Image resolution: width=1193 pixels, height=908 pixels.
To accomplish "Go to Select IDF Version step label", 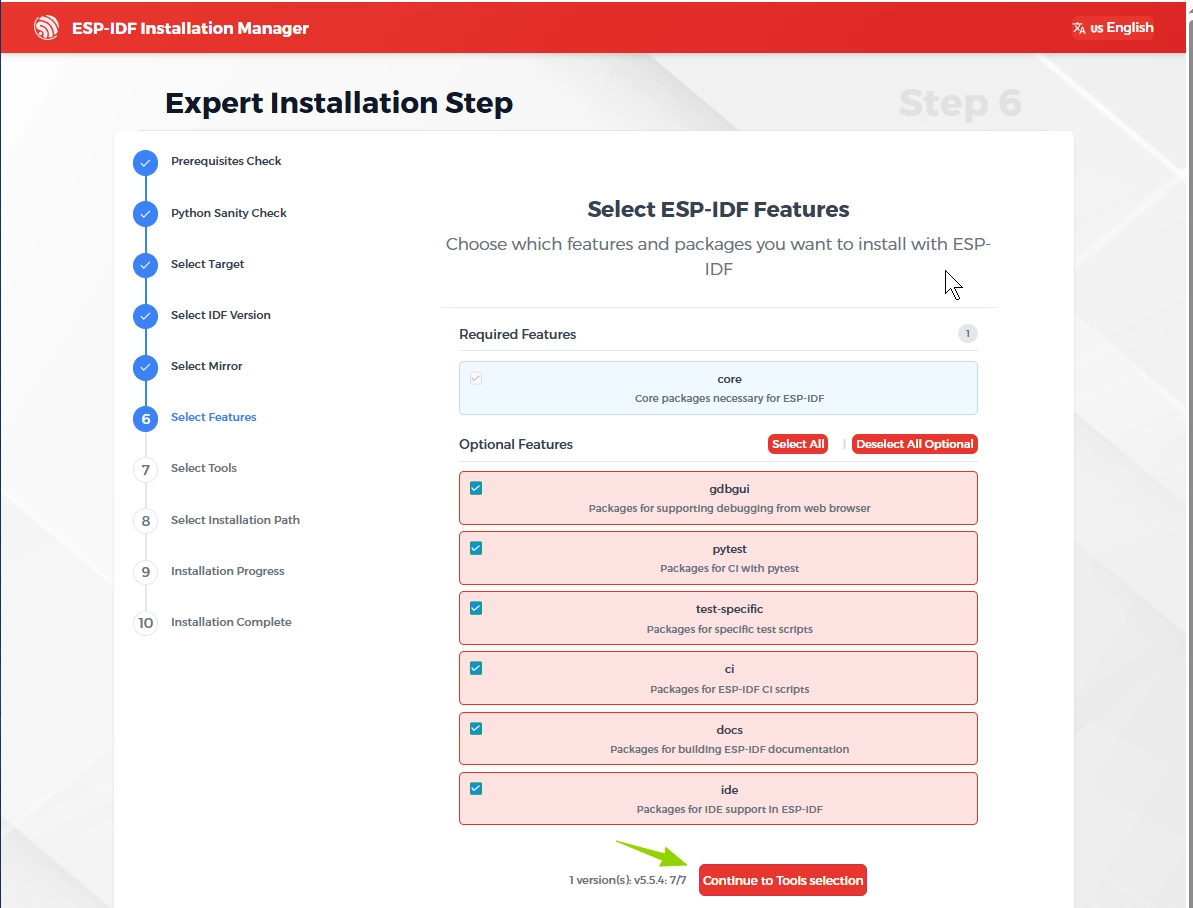I will point(221,315).
